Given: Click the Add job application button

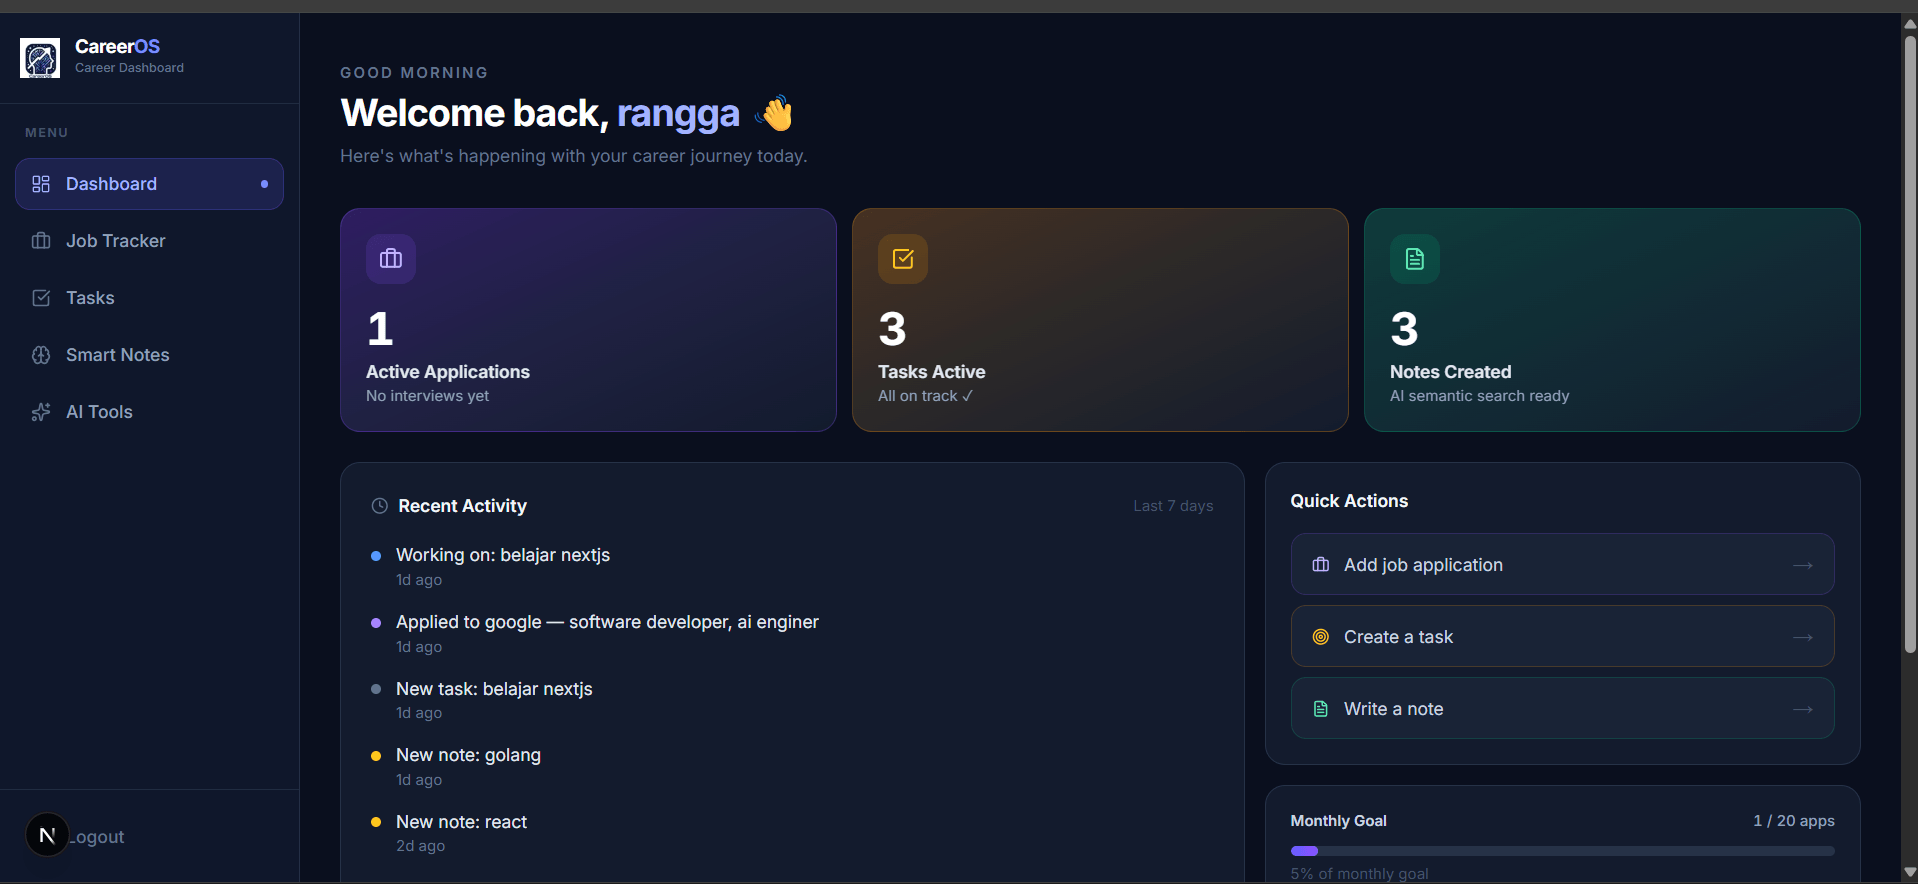Looking at the screenshot, I should pyautogui.click(x=1562, y=565).
